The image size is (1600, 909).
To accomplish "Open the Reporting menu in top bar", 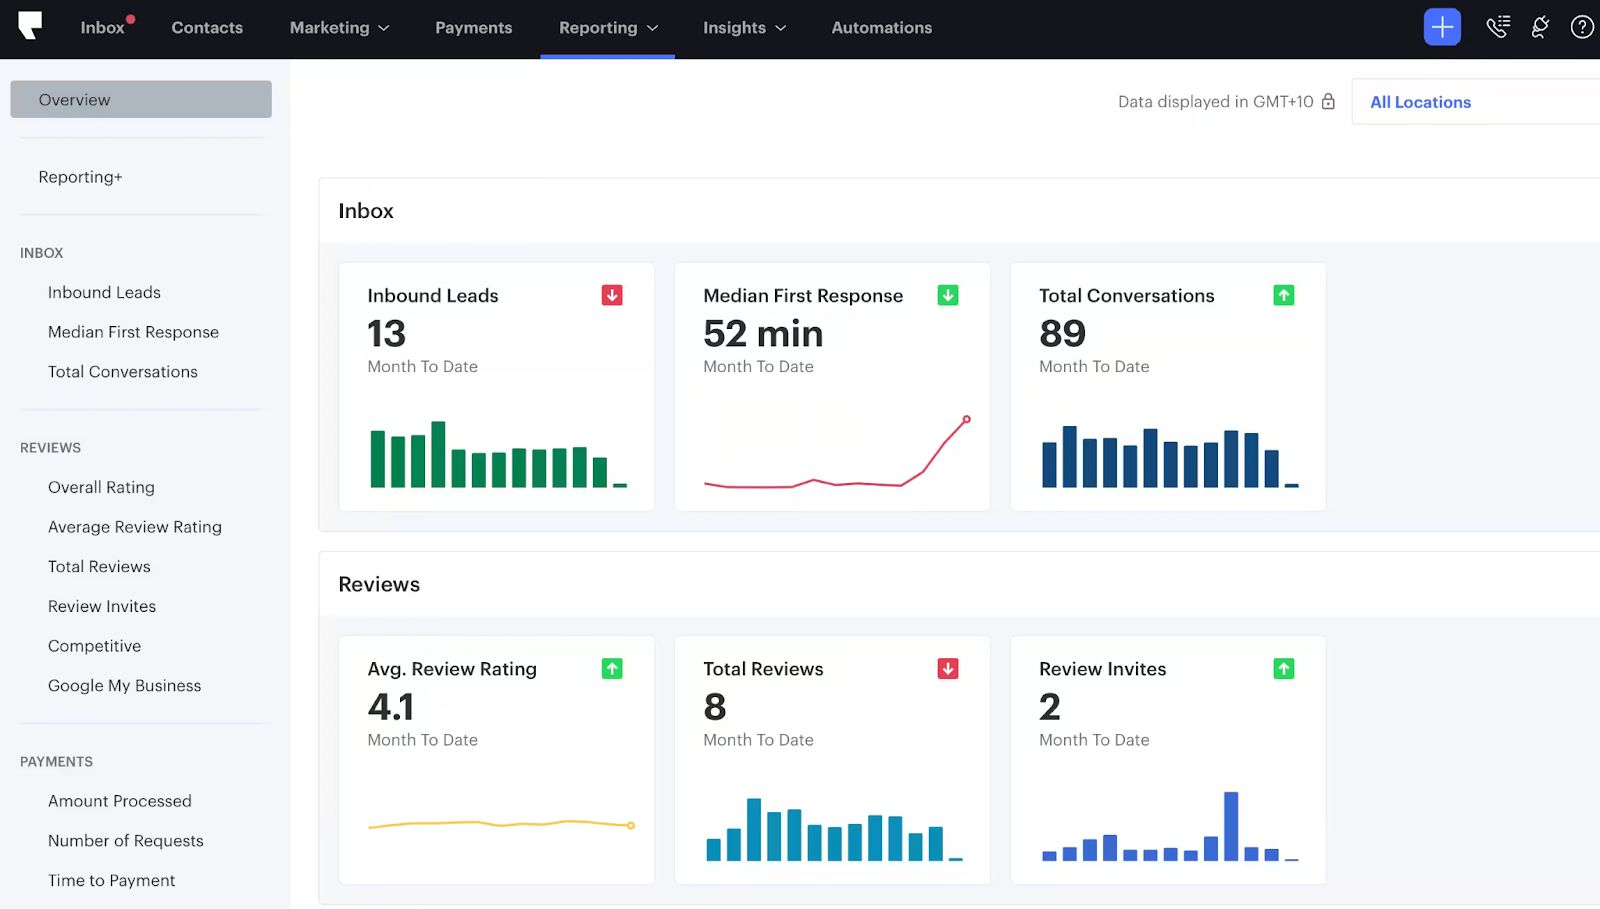I will coord(608,28).
